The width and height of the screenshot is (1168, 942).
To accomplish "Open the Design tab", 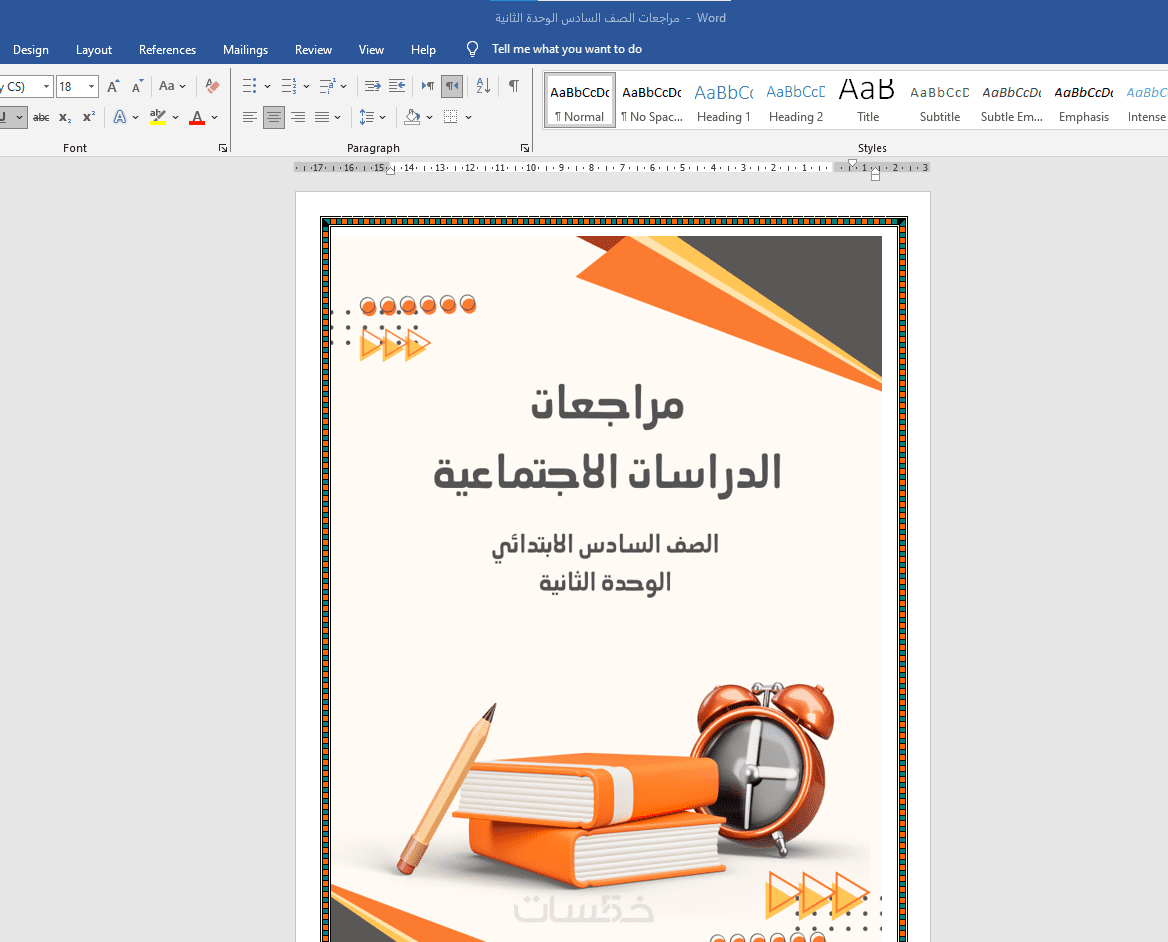I will coord(31,50).
